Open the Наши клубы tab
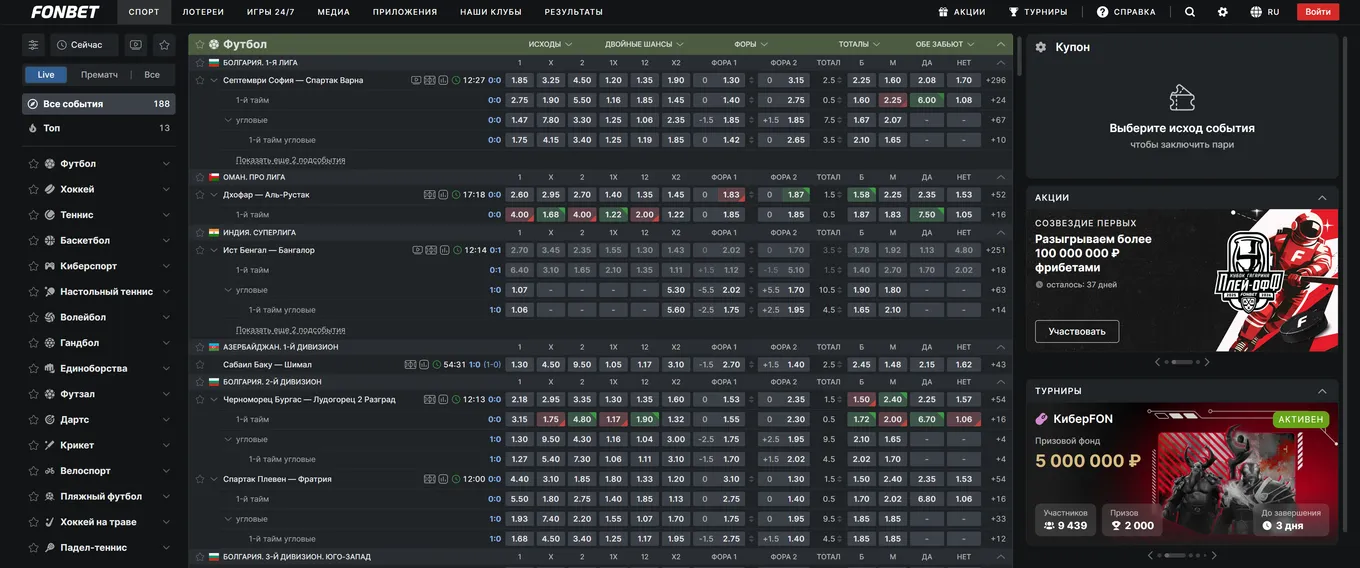This screenshot has height=568, width=1360. [x=491, y=12]
